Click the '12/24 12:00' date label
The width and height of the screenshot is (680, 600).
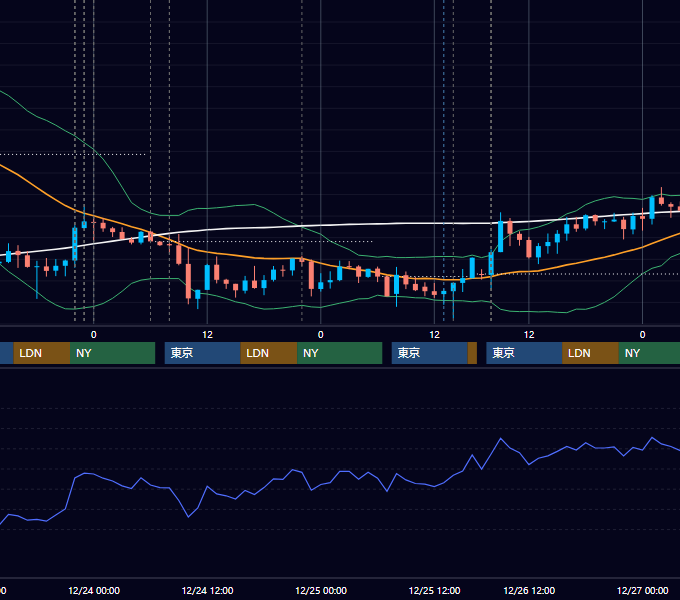point(207,590)
